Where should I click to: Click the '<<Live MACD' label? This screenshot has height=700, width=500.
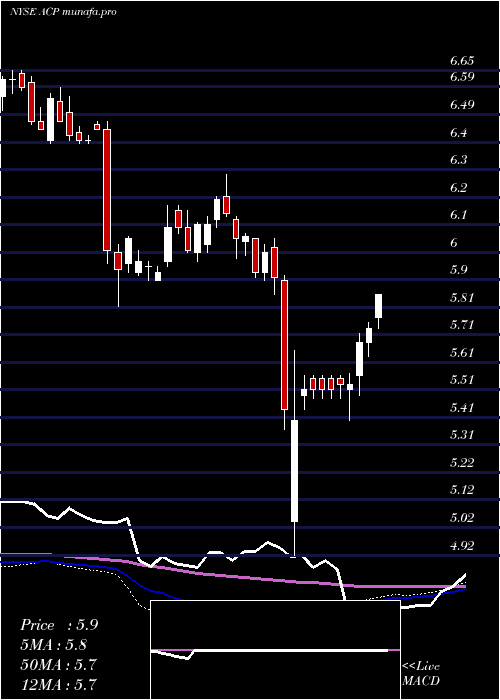[x=421, y=673]
